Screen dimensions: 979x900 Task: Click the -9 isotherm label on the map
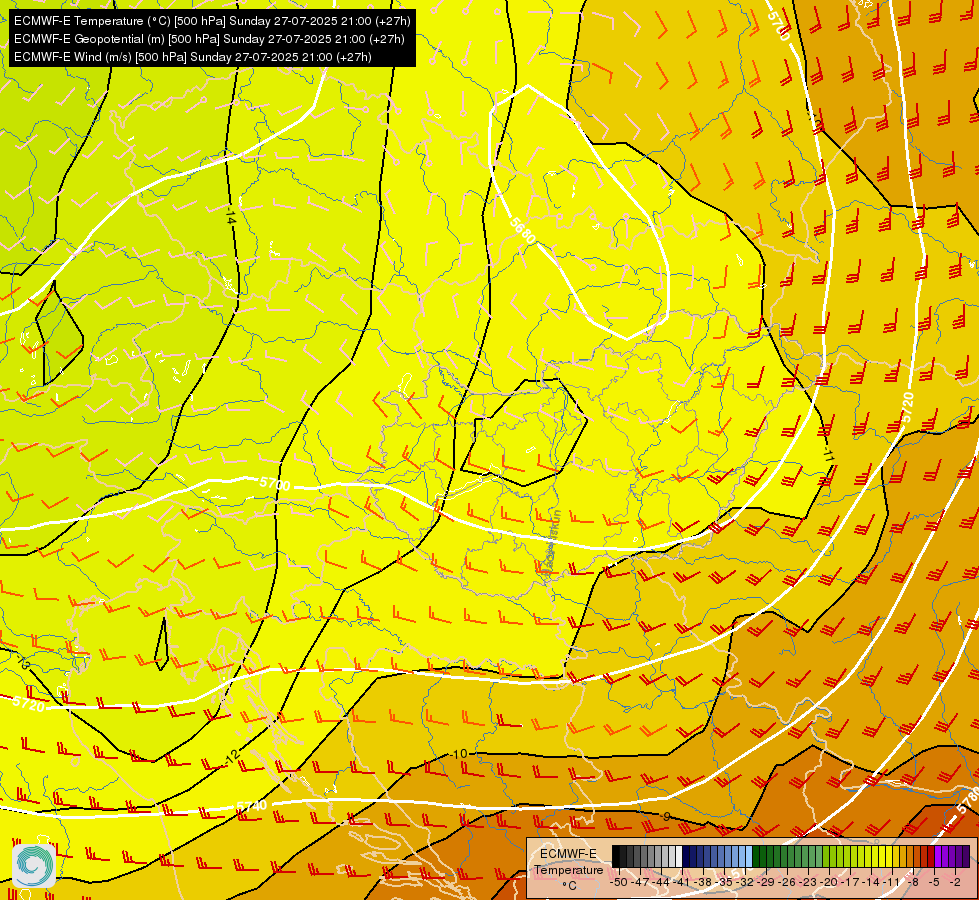pos(666,816)
